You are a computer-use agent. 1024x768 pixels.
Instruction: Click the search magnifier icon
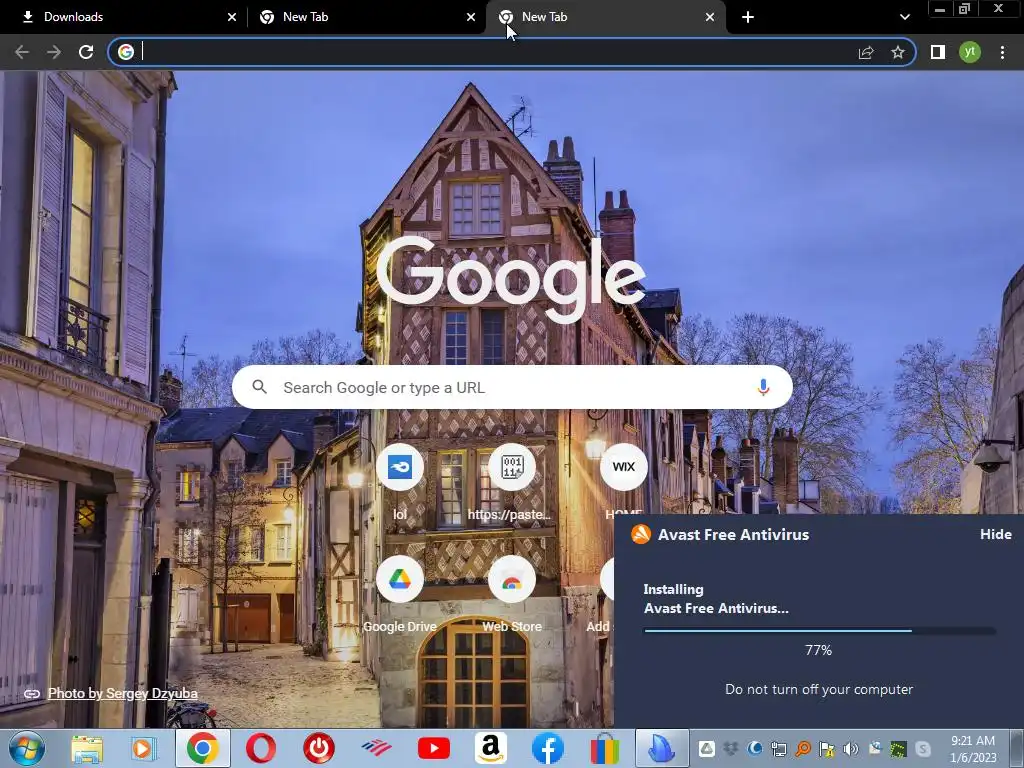(x=259, y=387)
